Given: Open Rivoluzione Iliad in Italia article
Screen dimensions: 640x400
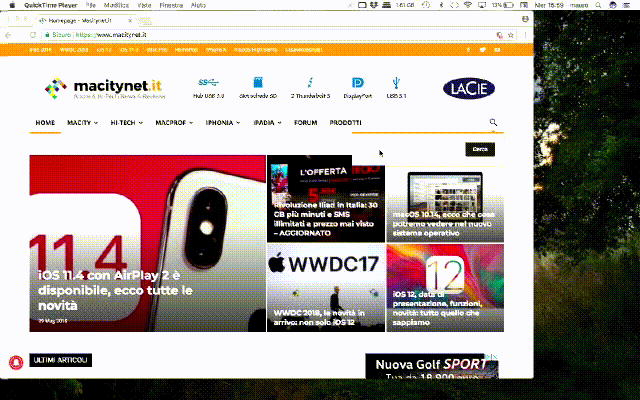Looking at the screenshot, I should click(325, 219).
